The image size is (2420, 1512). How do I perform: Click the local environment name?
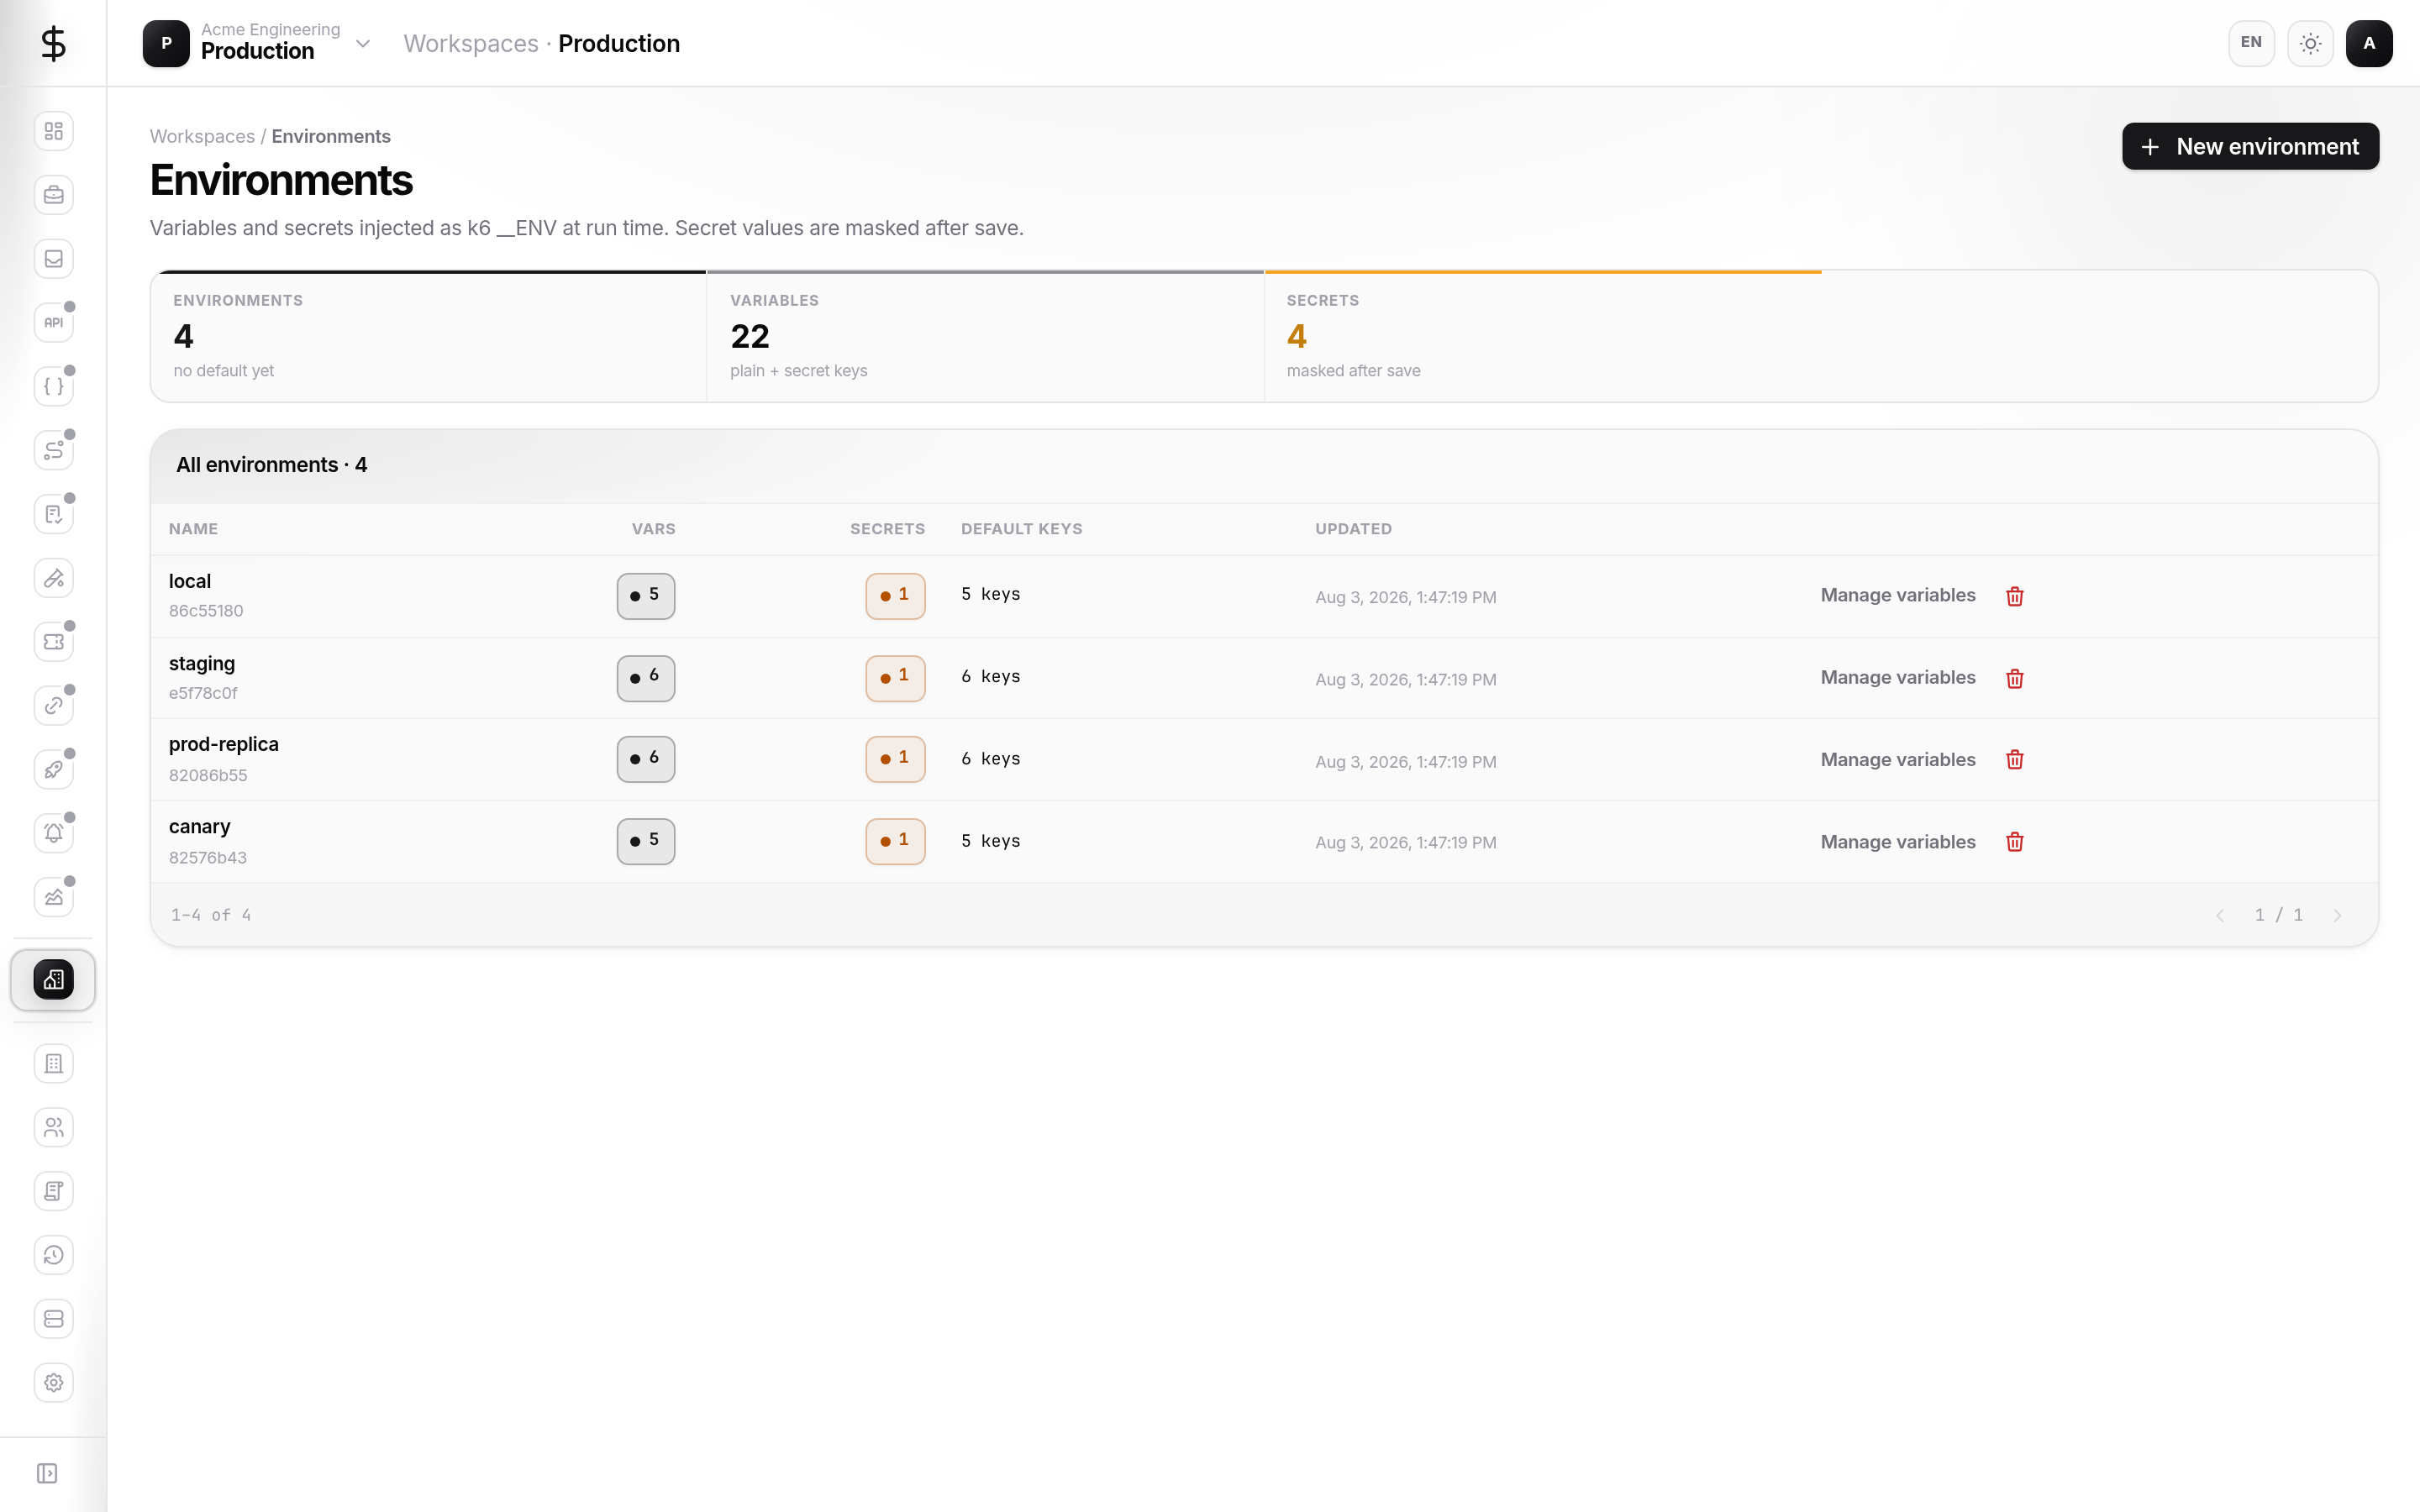190,581
